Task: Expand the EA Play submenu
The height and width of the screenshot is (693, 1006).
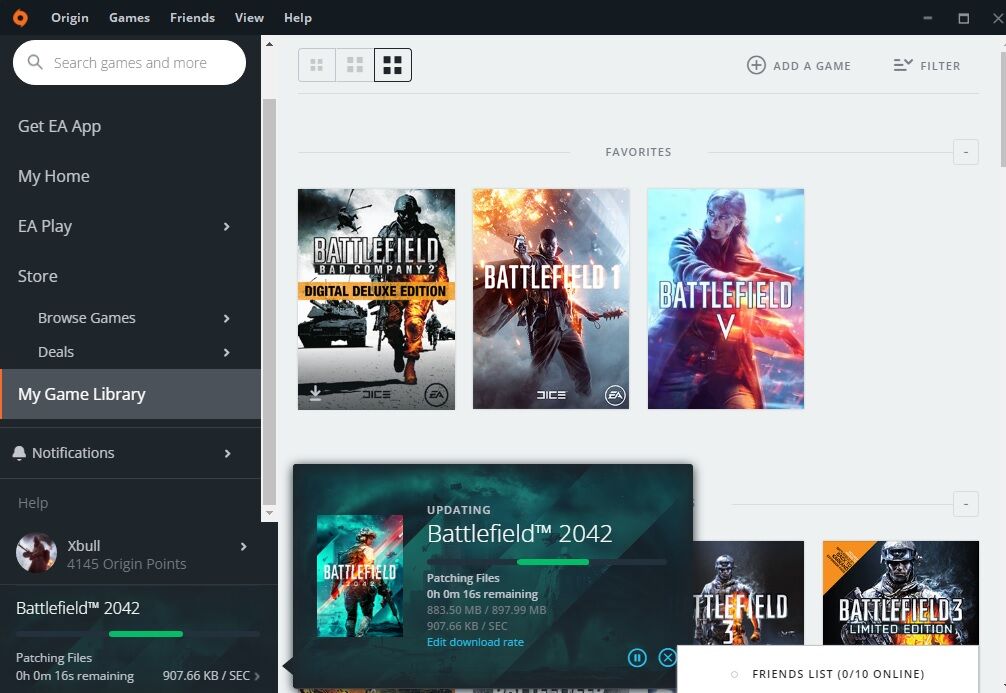Action: 226,227
